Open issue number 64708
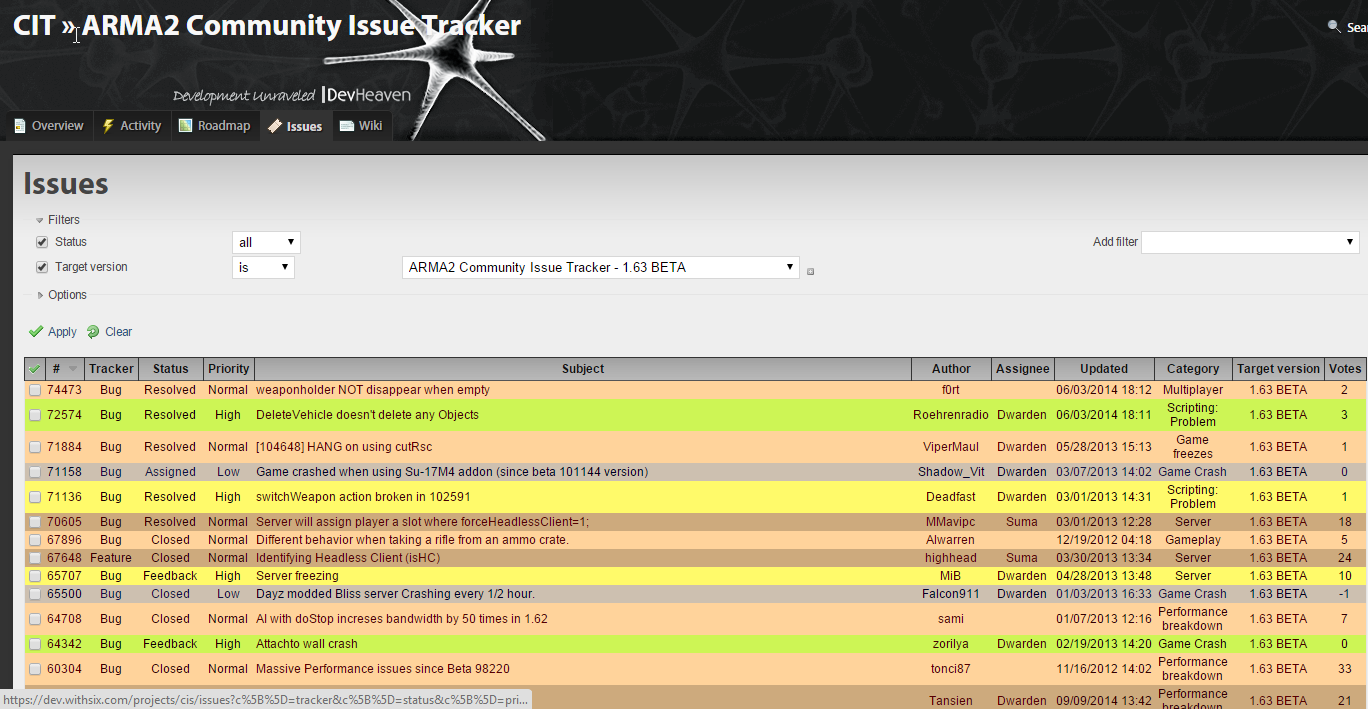The image size is (1368, 709). pyautogui.click(x=64, y=619)
